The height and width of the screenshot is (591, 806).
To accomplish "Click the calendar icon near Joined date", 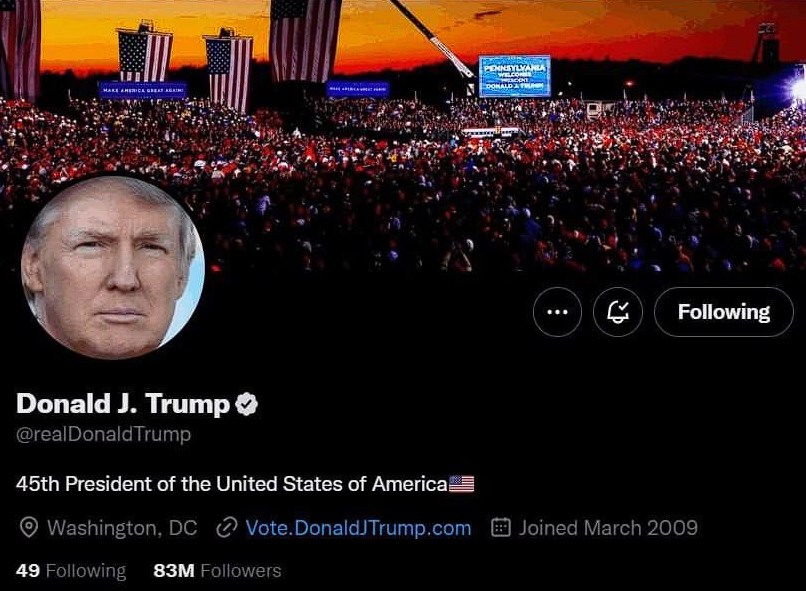I will point(501,528).
